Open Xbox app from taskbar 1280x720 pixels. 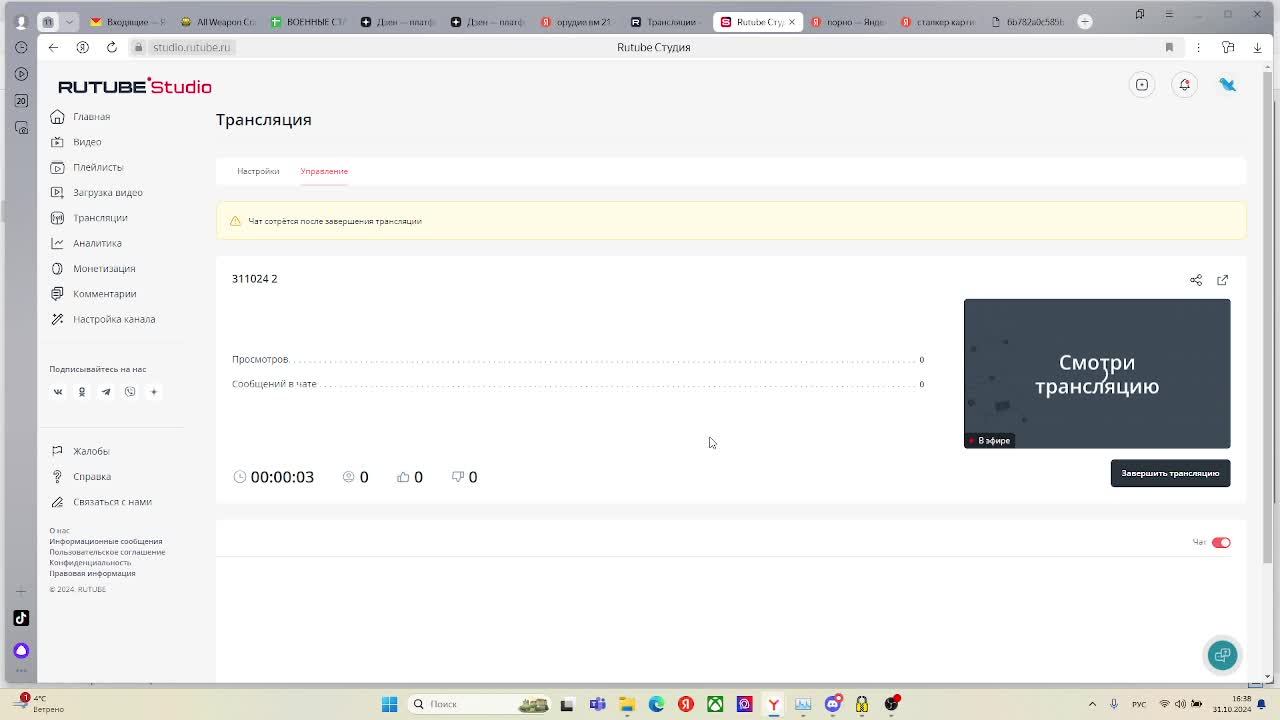[x=715, y=704]
